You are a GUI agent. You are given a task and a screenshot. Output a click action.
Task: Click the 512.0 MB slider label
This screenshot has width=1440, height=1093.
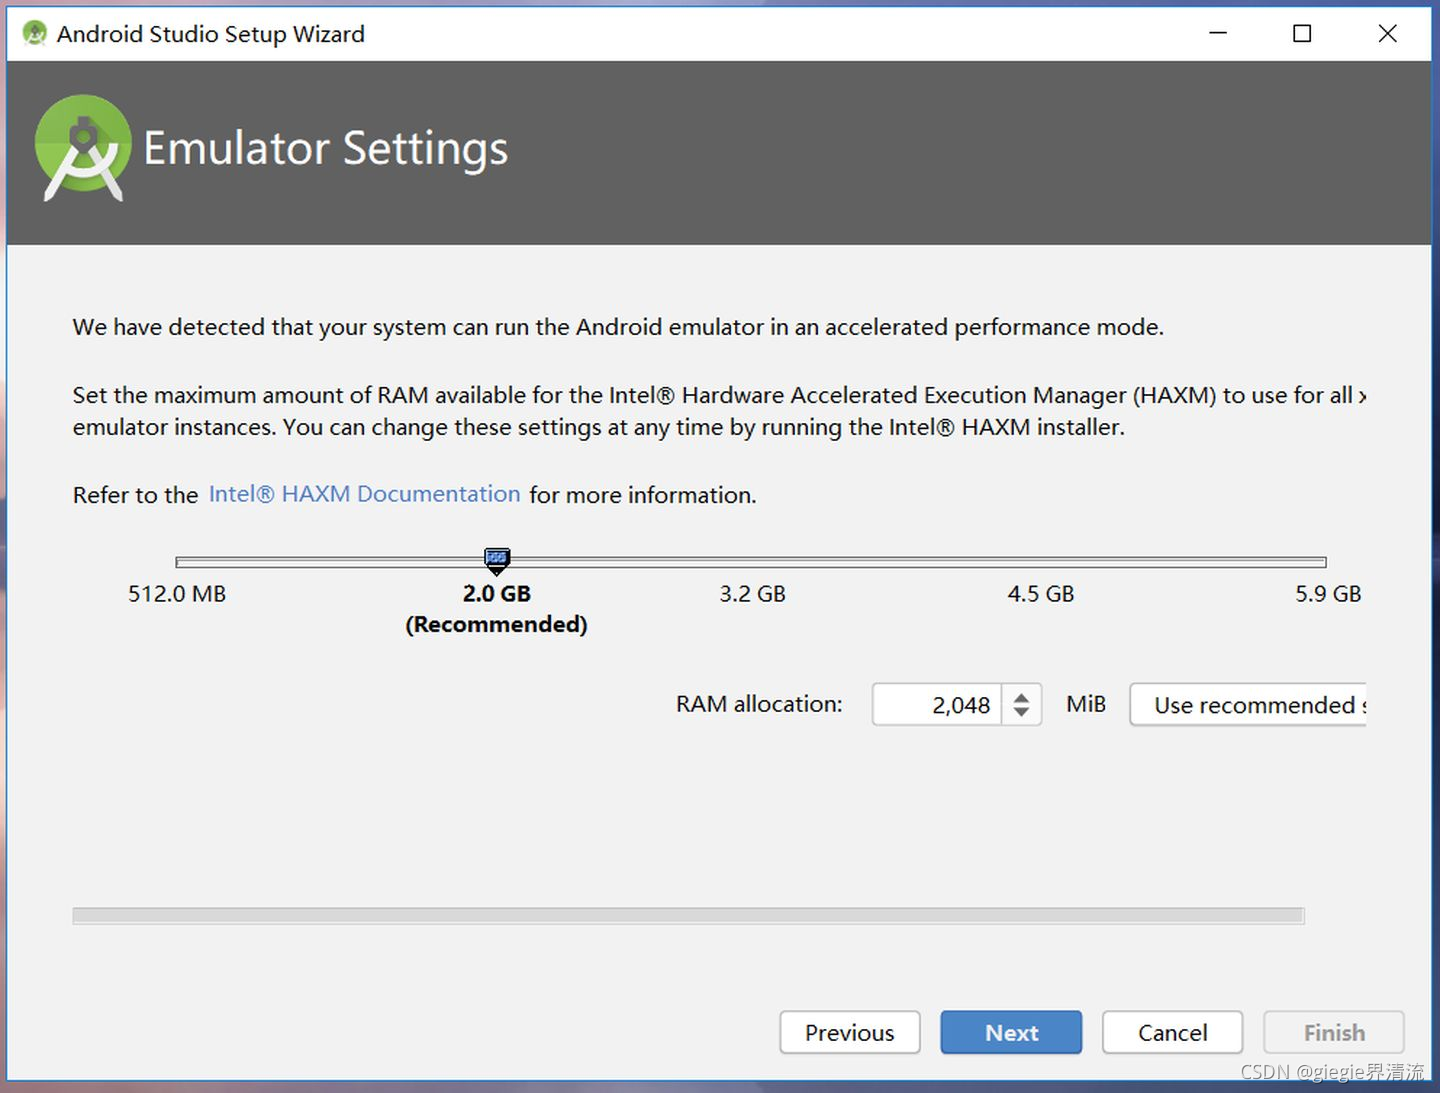[x=177, y=594]
